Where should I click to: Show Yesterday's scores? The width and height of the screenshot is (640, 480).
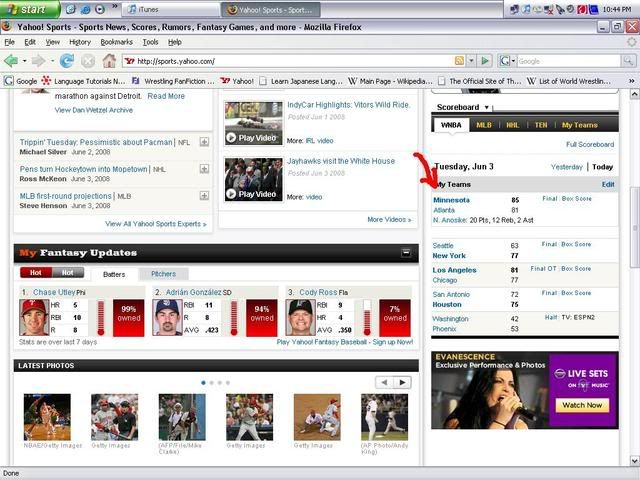(567, 167)
